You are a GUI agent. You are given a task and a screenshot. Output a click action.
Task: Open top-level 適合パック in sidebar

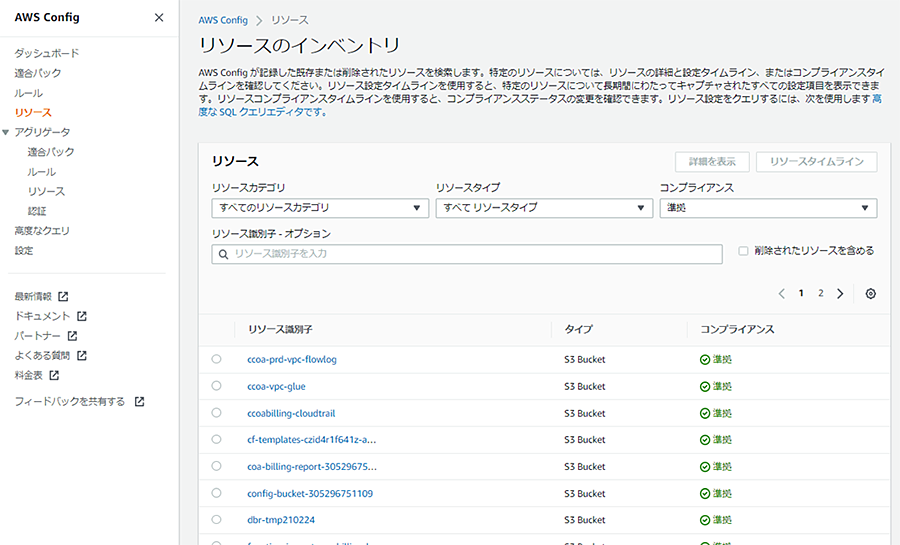[38, 73]
